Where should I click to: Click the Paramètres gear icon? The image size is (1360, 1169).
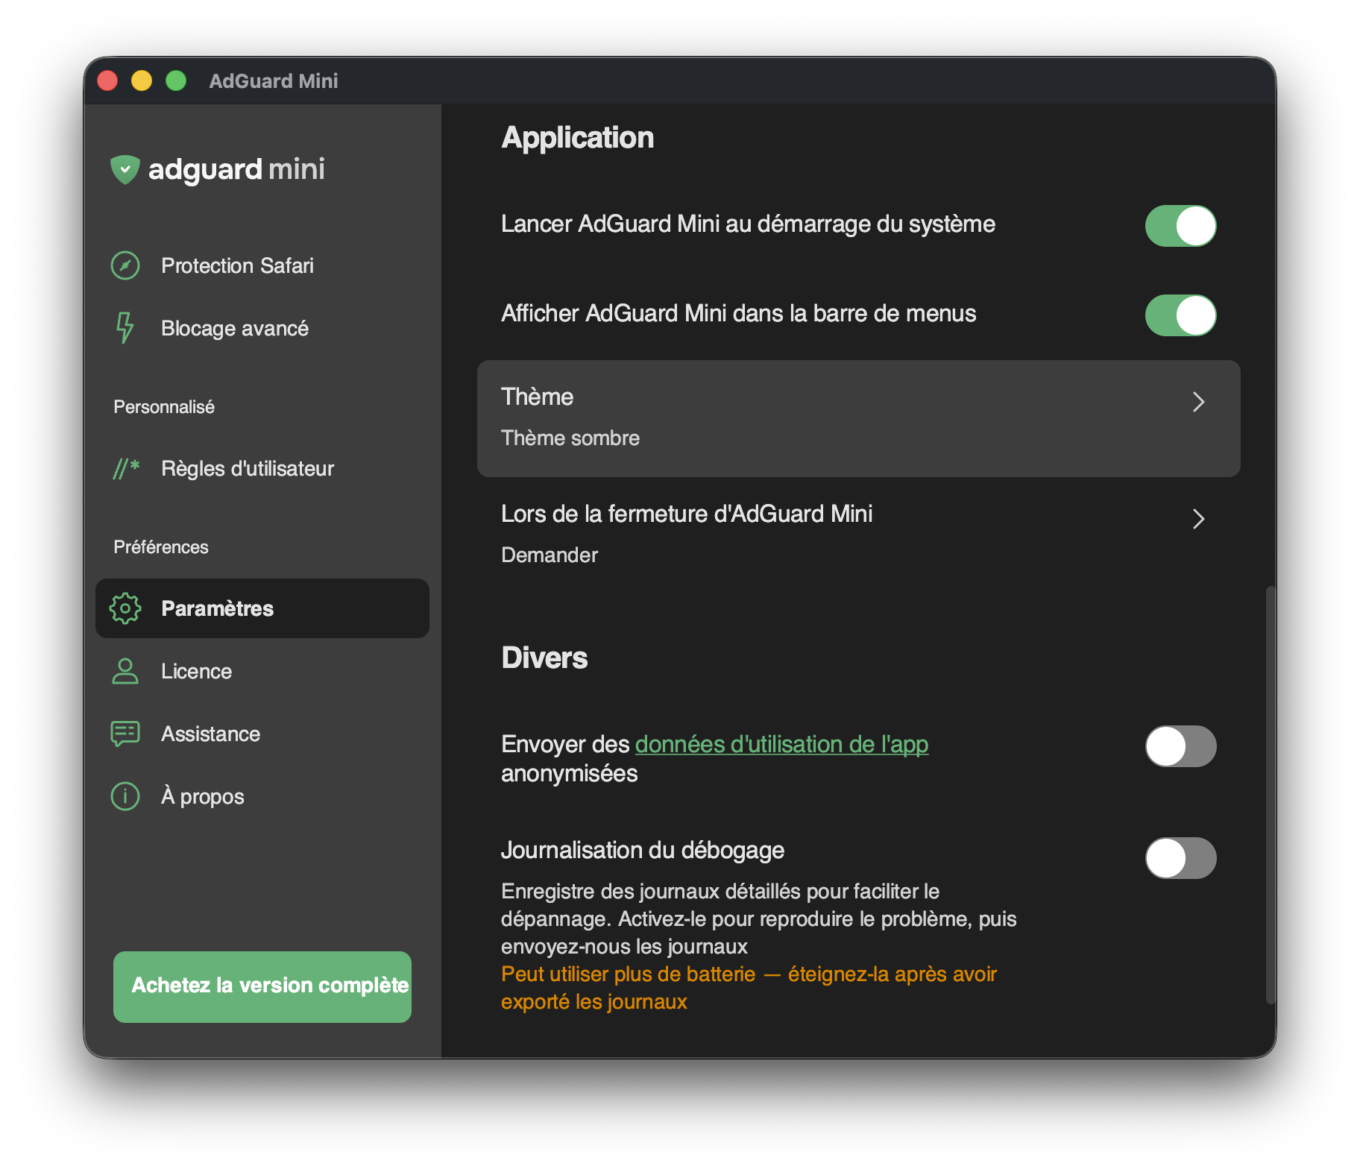(x=124, y=608)
